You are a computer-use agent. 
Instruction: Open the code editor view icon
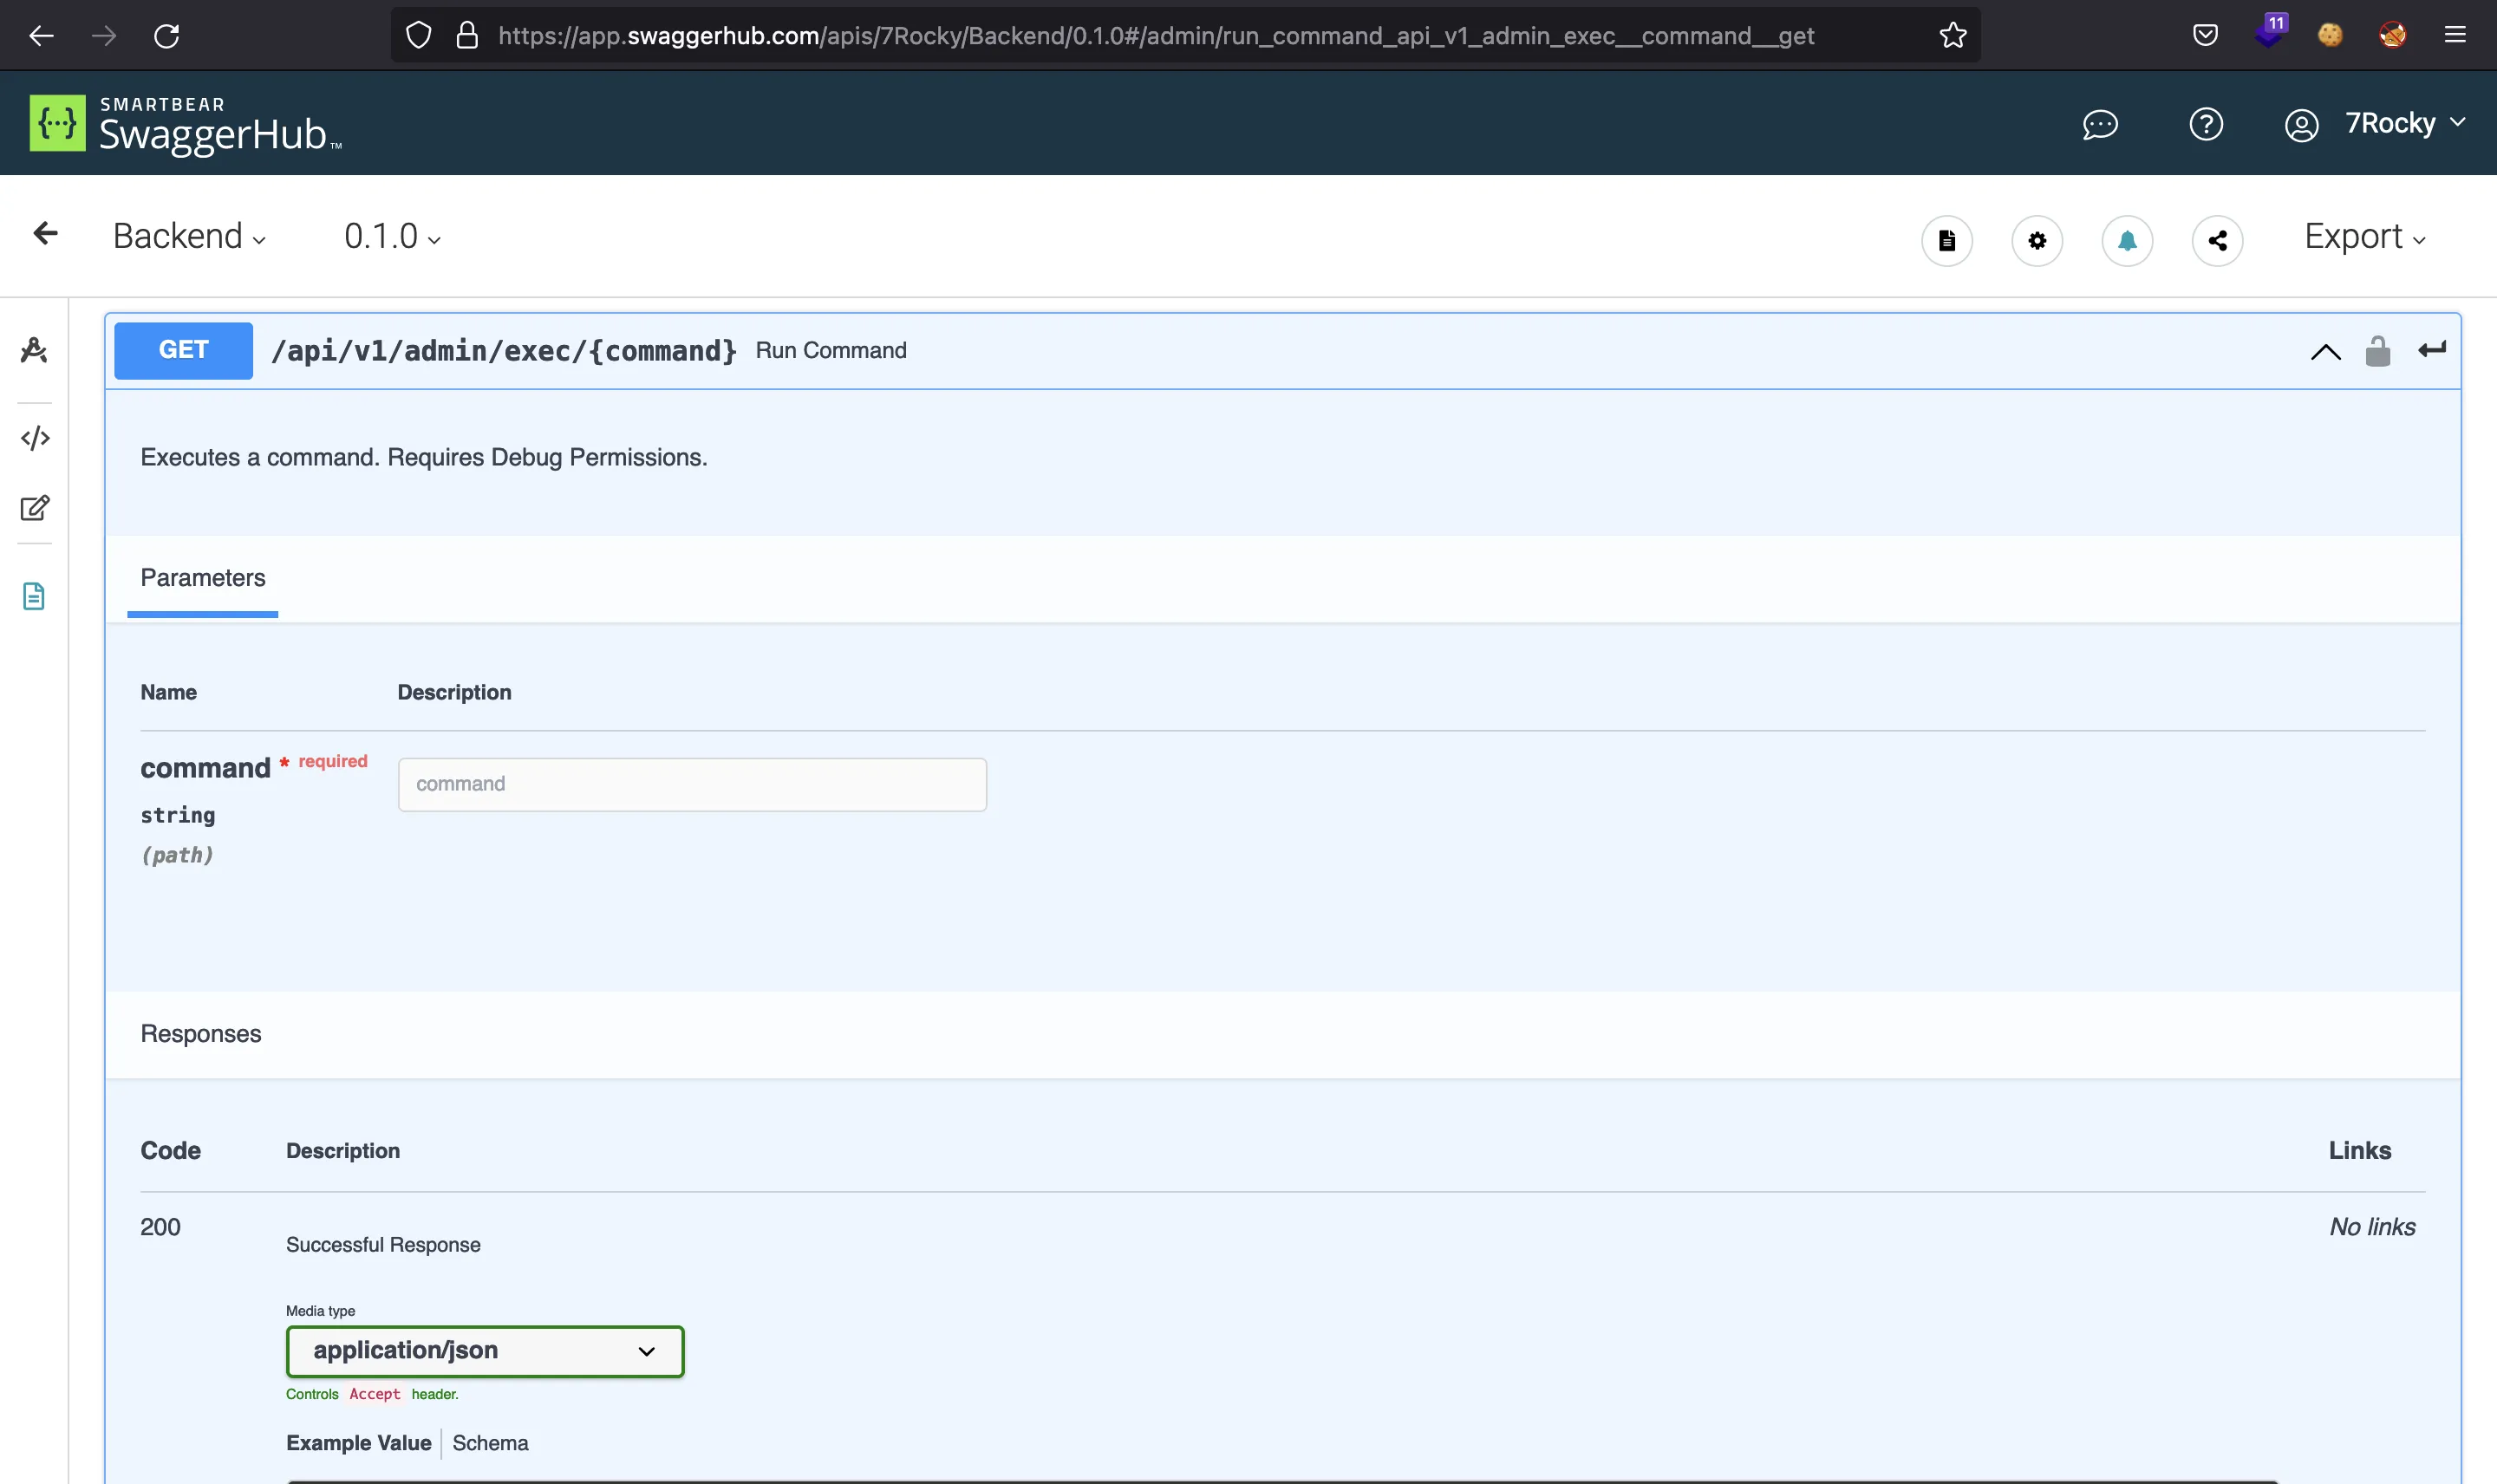(x=35, y=438)
